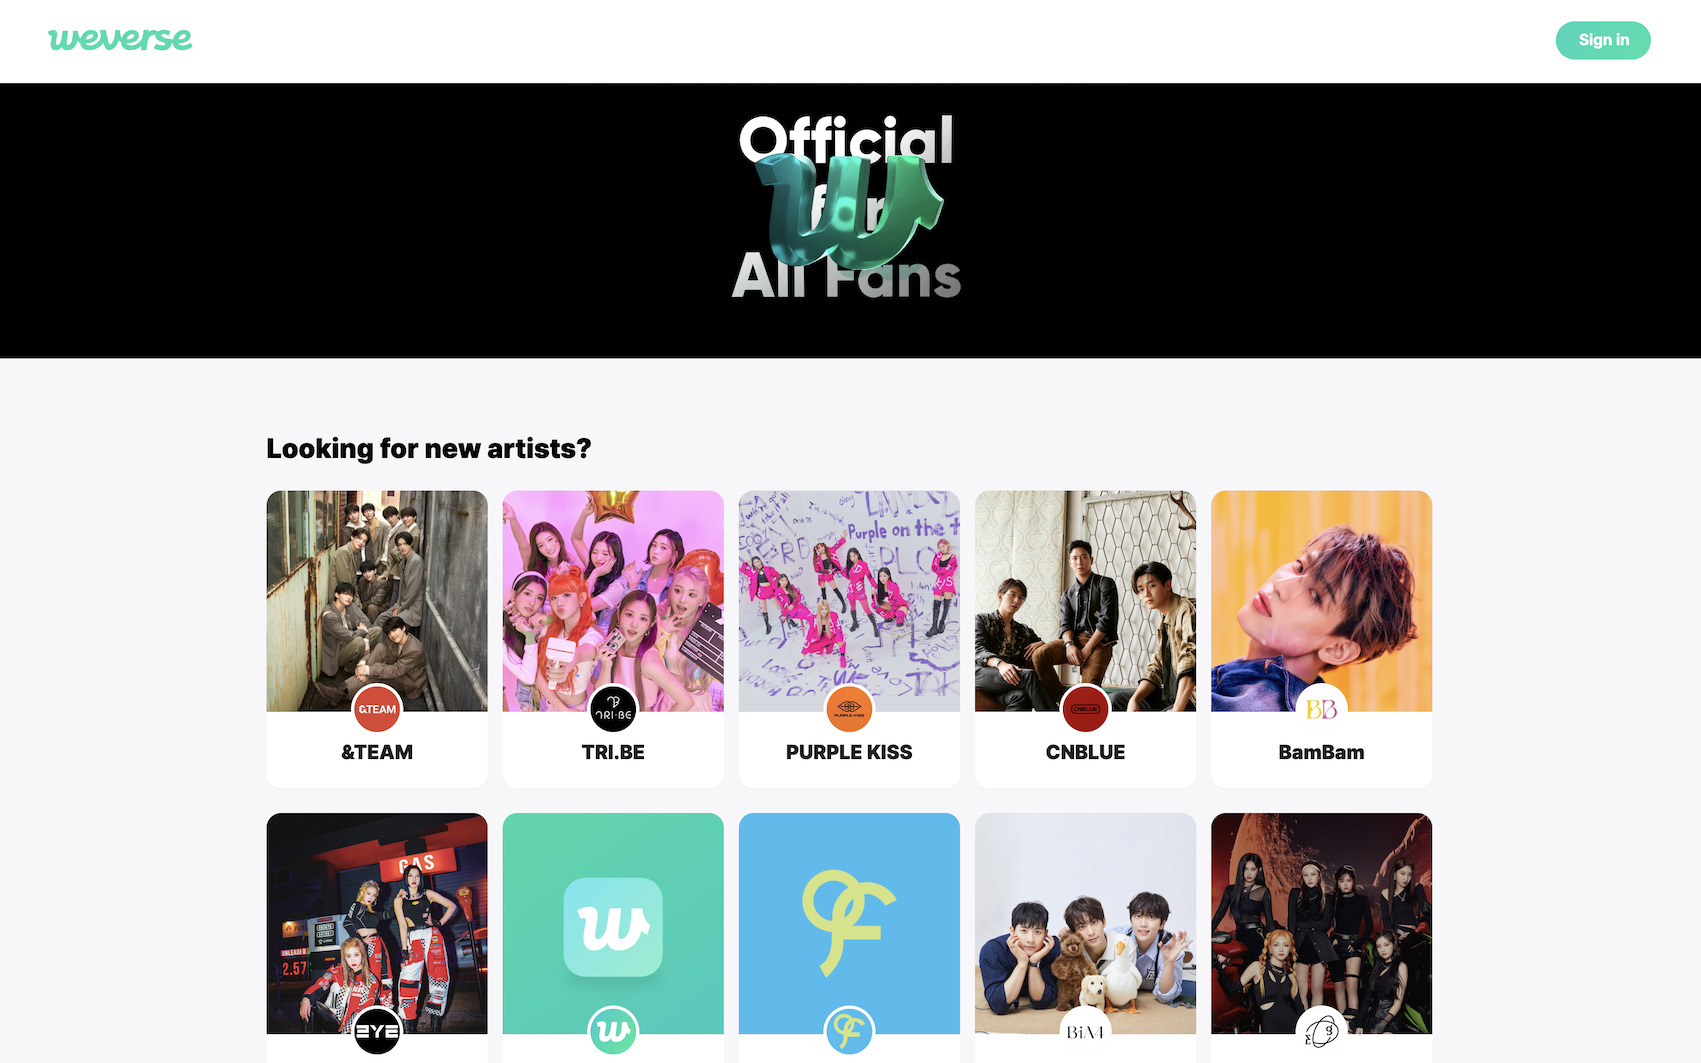Image resolution: width=1701 pixels, height=1063 pixels.
Task: Select the BamBam artist name link
Action: tap(1321, 752)
